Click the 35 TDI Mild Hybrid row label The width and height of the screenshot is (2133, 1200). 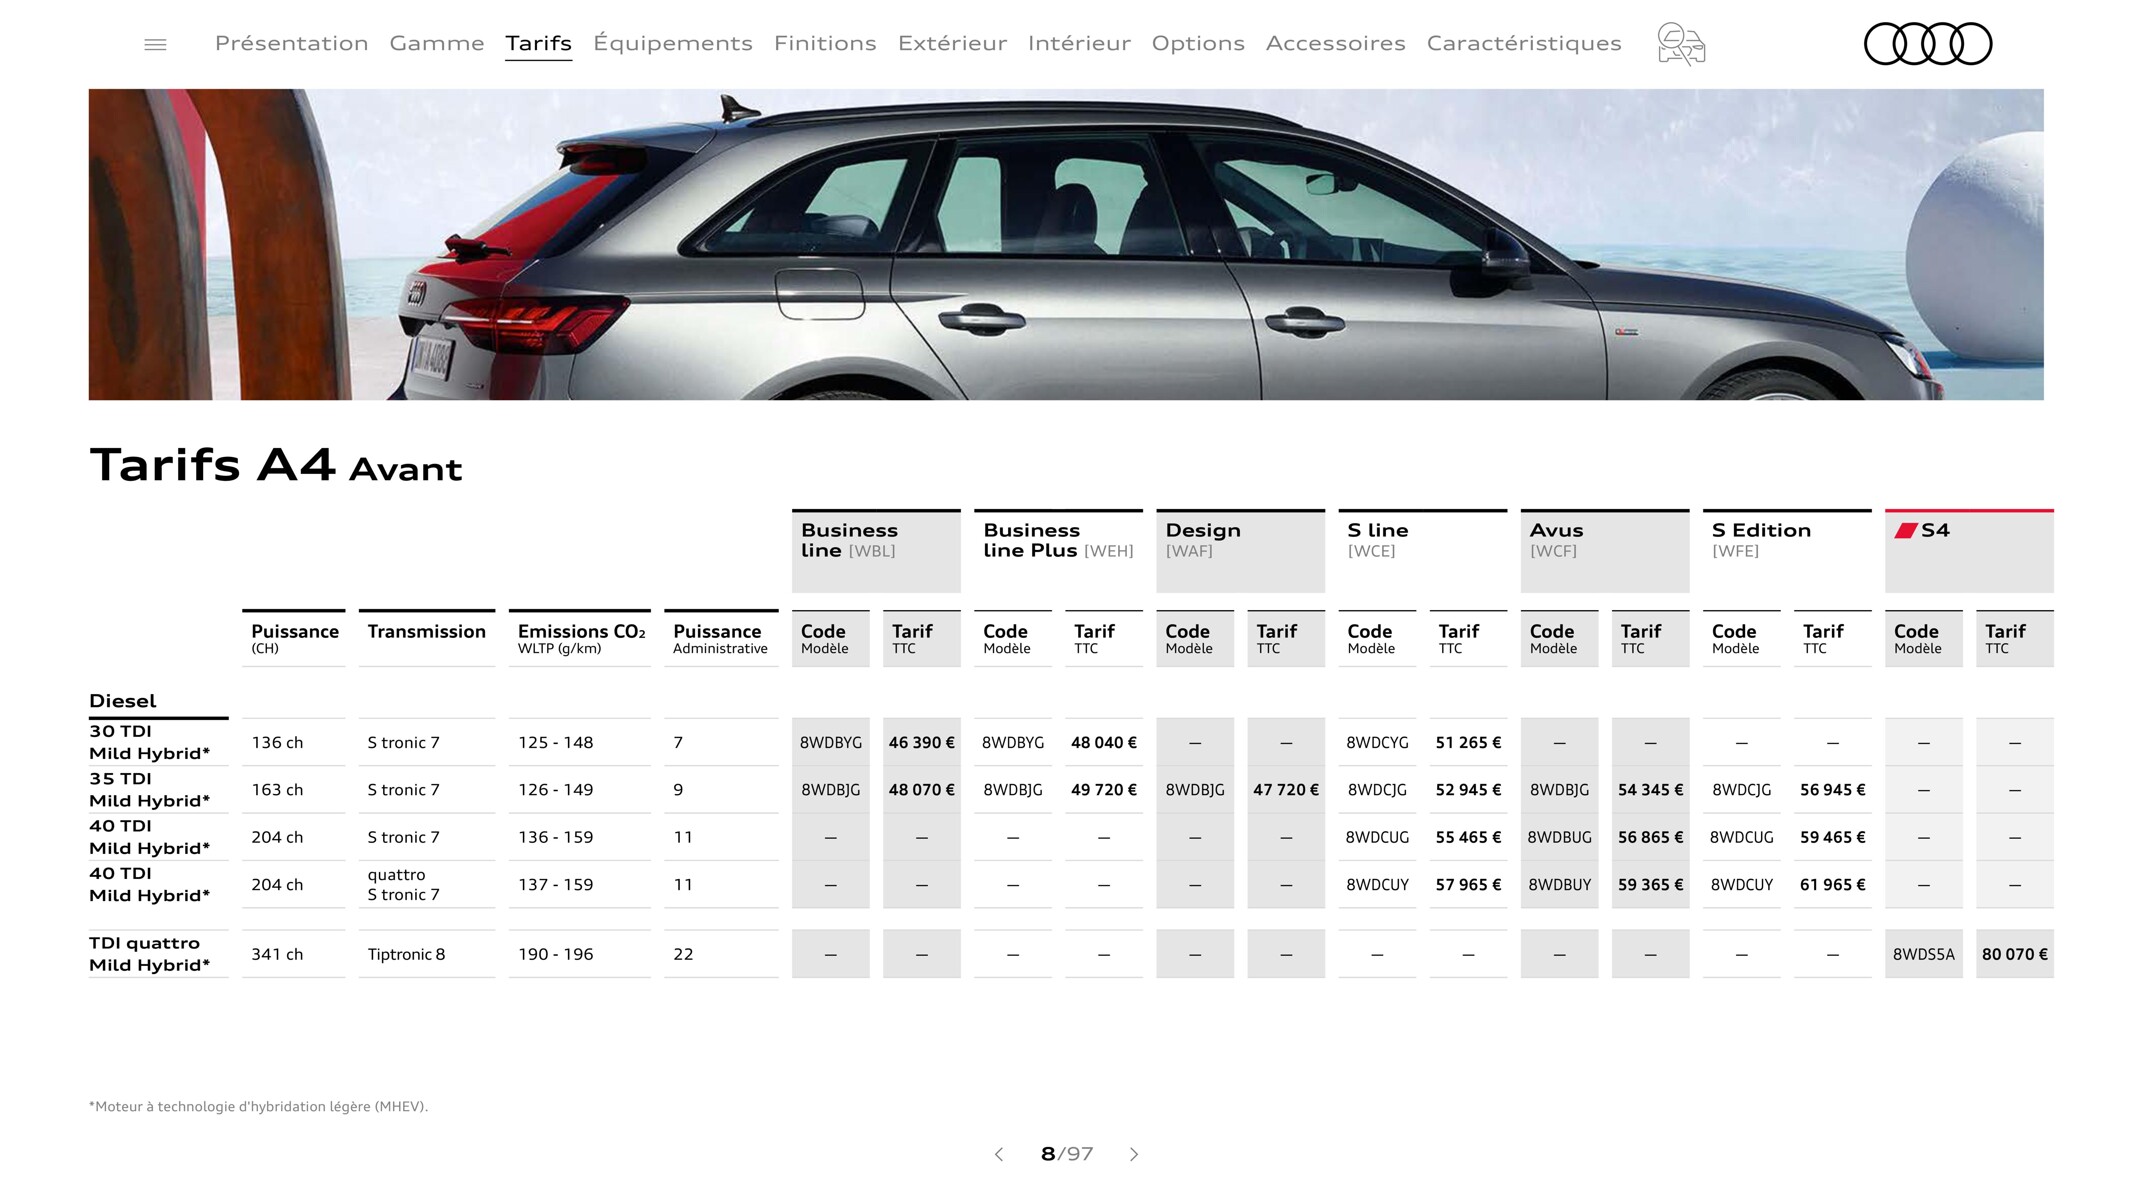(150, 789)
